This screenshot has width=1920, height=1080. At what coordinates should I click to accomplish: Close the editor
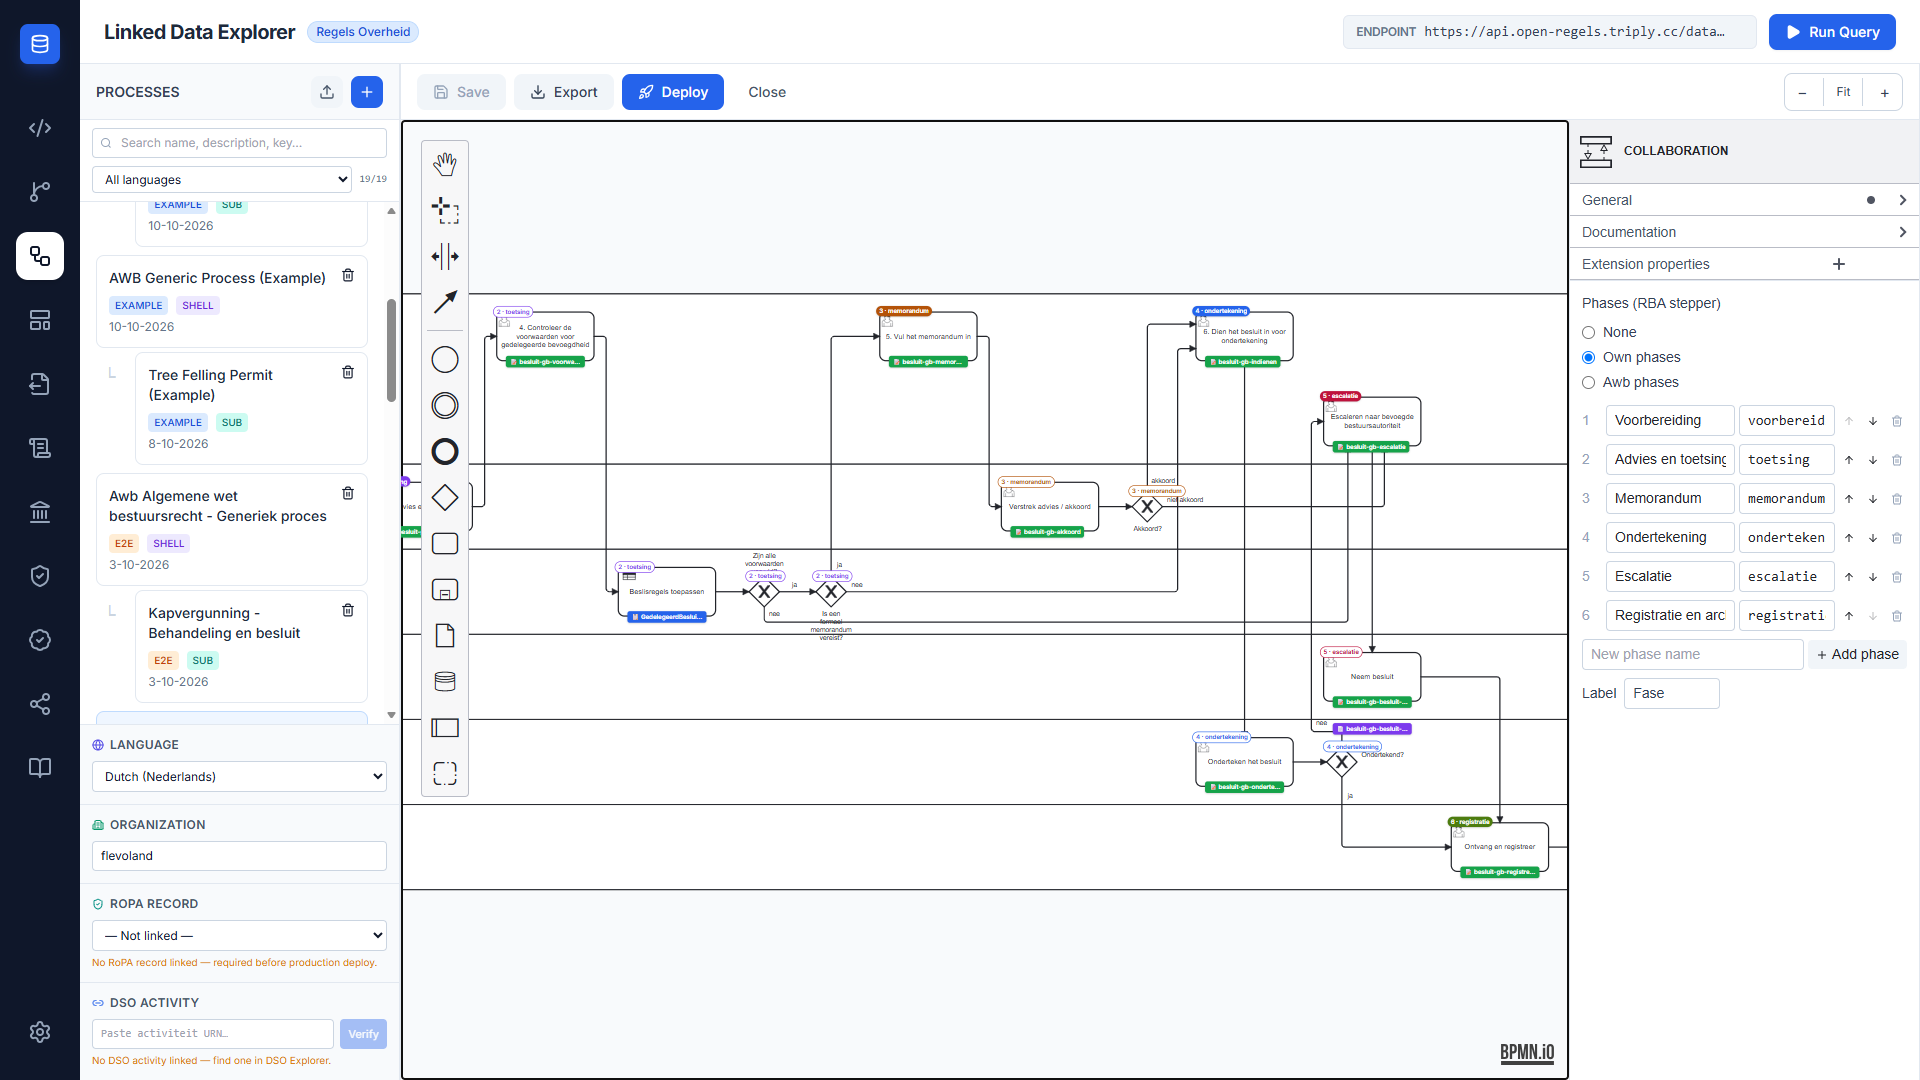point(767,92)
